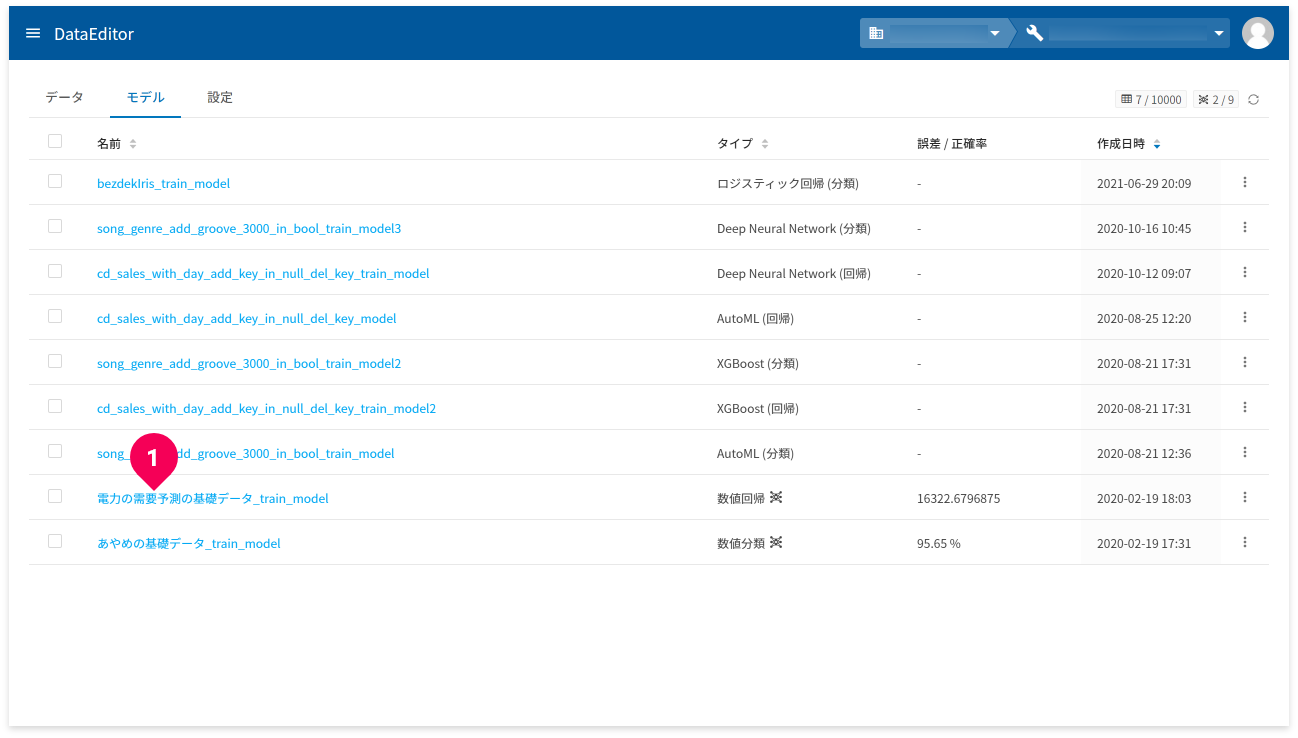Image resolution: width=1298 pixels, height=738 pixels.
Task: Open song_genre_add_groove_3000_in_bool_train_model2 link
Action: click(x=249, y=364)
